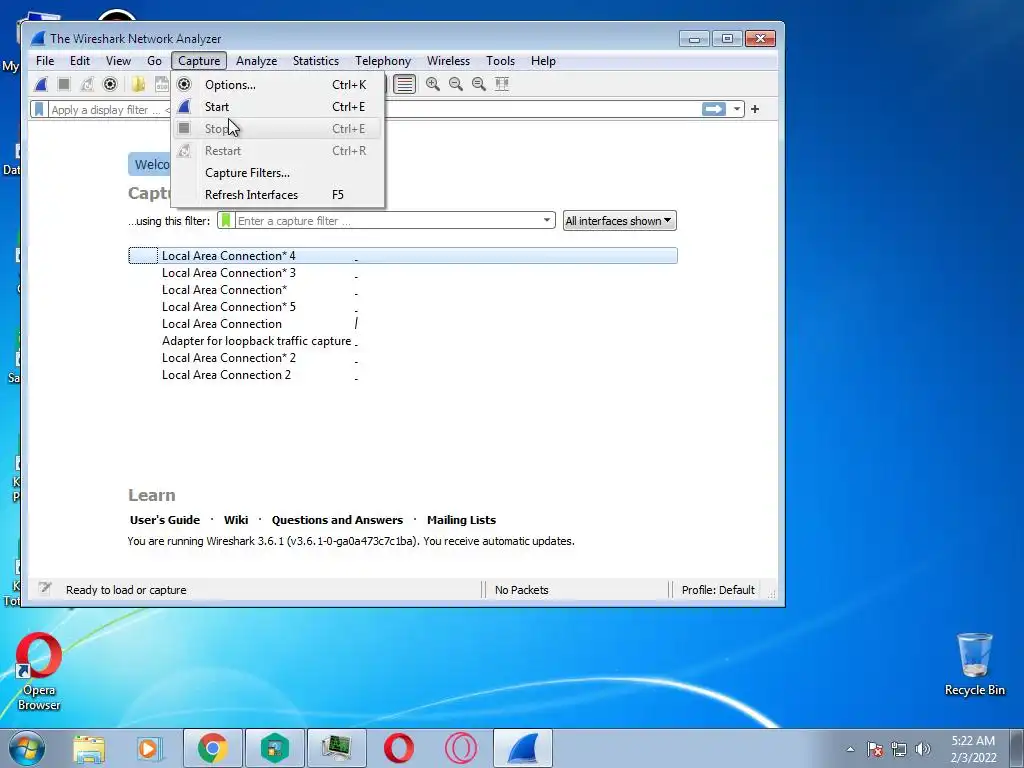Click the Enter a capture filter input field
This screenshot has width=1024, height=768.
(387, 221)
